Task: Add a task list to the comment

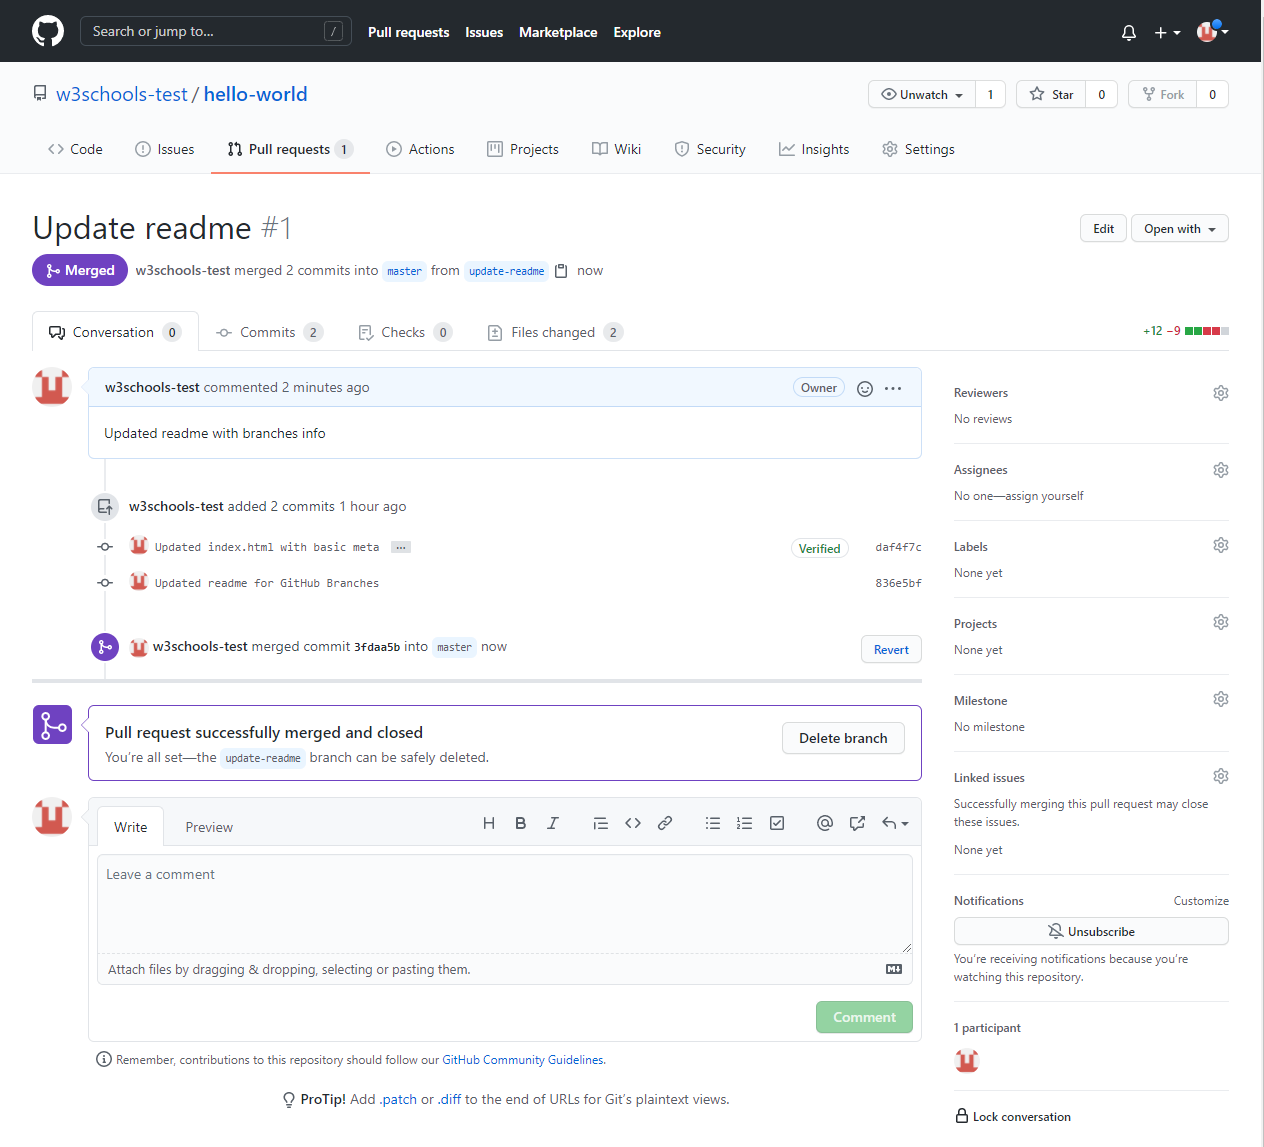Action: point(777,823)
